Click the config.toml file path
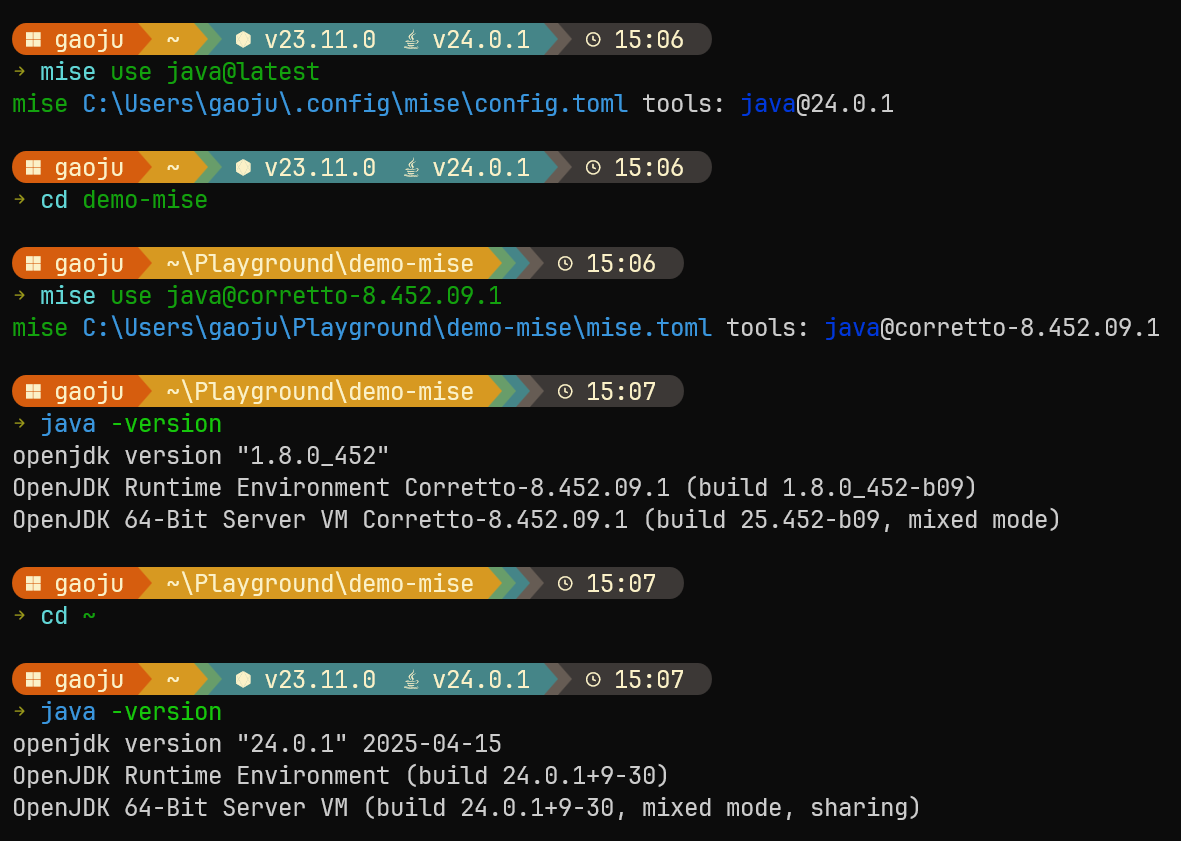 coord(355,104)
